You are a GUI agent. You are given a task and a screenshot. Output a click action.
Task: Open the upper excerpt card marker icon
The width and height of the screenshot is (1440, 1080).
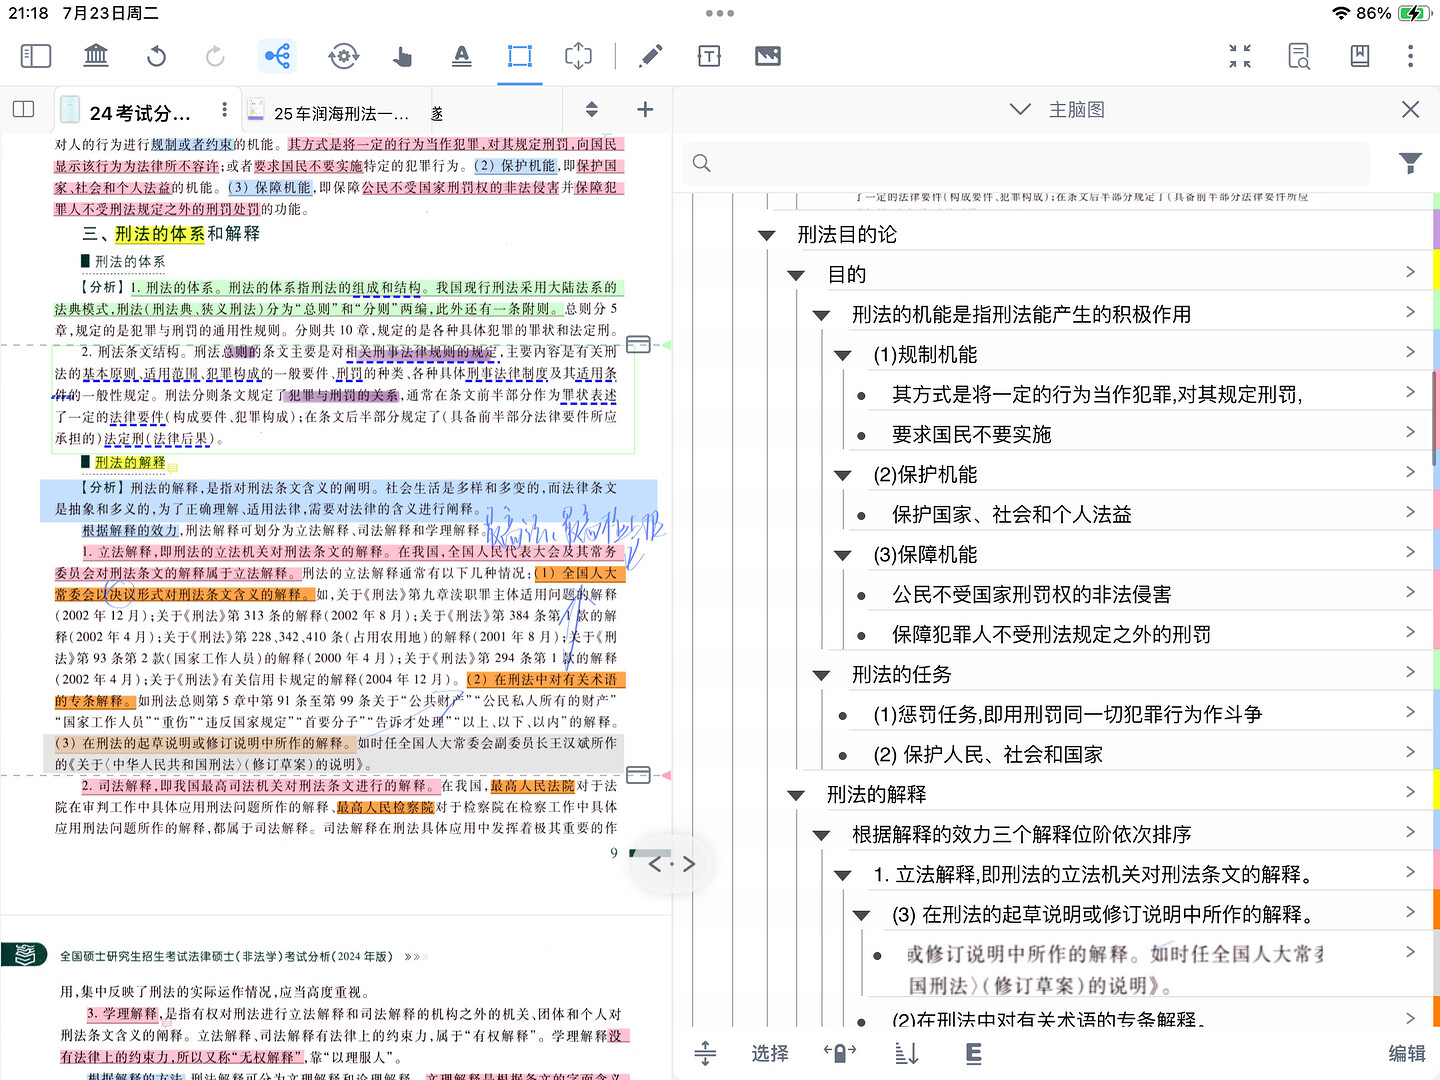click(638, 344)
